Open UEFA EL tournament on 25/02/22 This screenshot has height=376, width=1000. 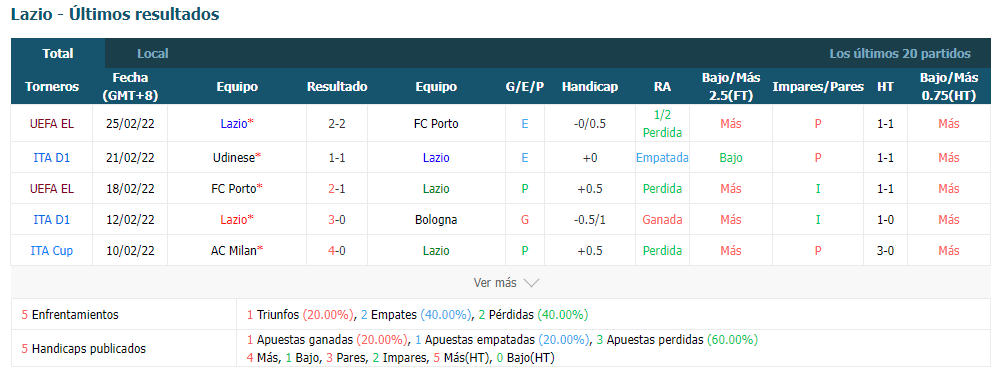tap(52, 124)
